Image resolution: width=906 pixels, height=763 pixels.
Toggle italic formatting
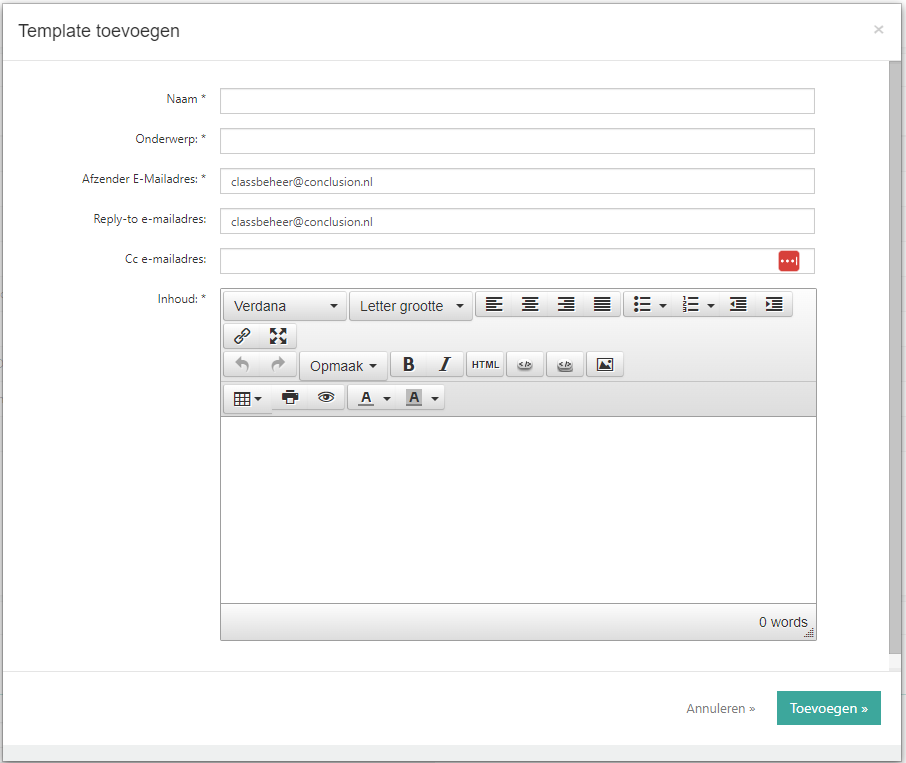coord(445,365)
